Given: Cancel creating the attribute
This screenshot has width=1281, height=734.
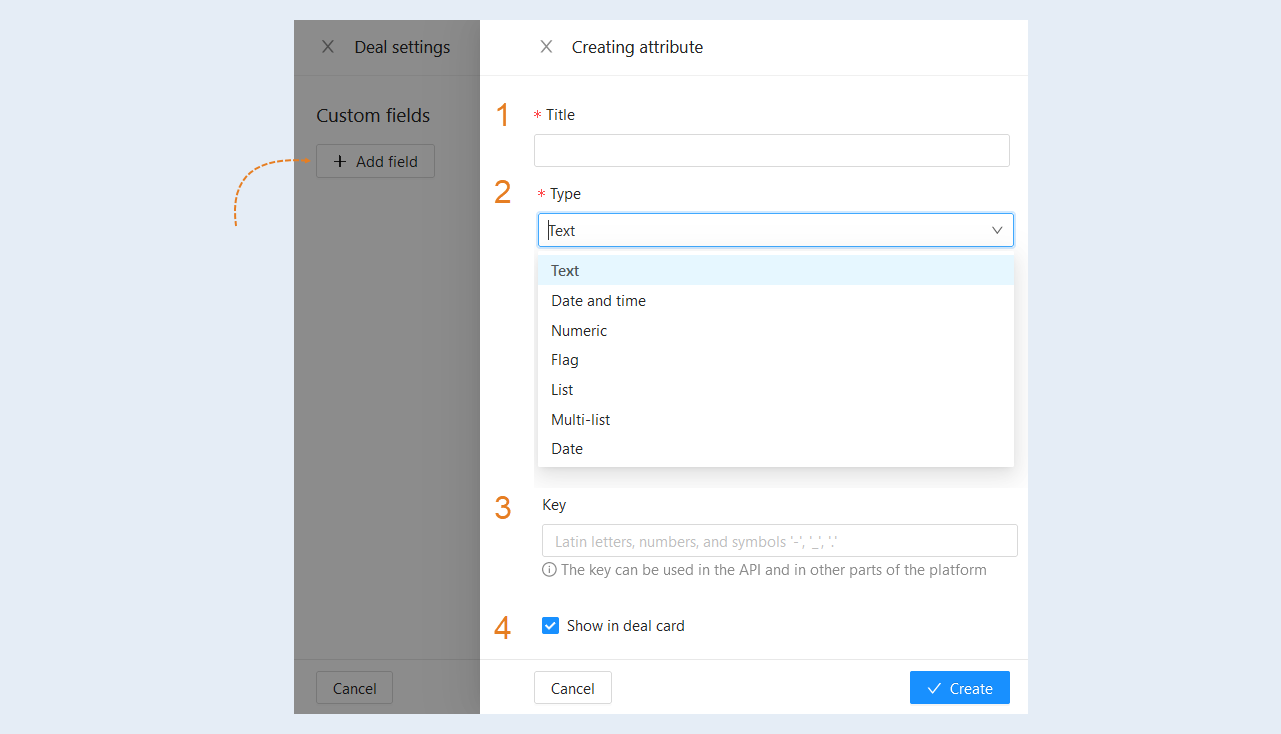Looking at the screenshot, I should click(x=573, y=688).
